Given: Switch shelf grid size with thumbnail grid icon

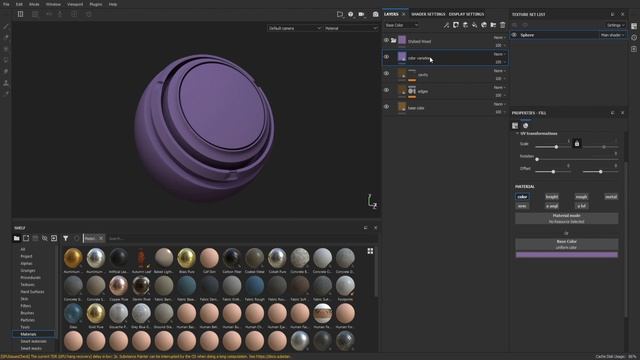Looking at the screenshot, I should click(370, 251).
